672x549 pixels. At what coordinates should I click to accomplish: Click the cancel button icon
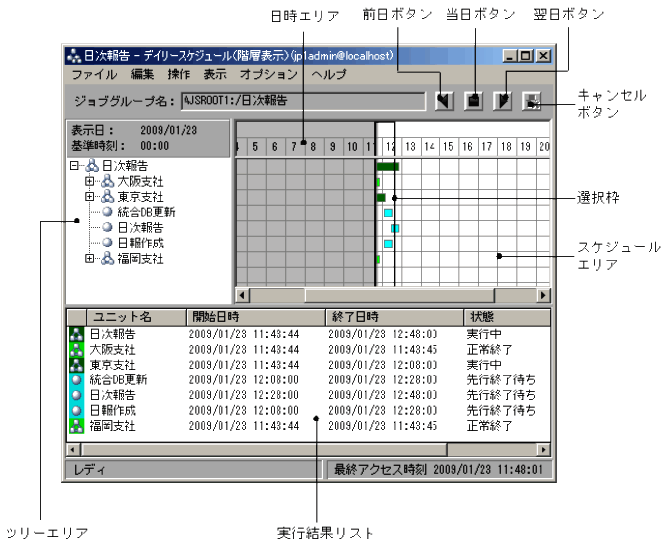pos(532,101)
